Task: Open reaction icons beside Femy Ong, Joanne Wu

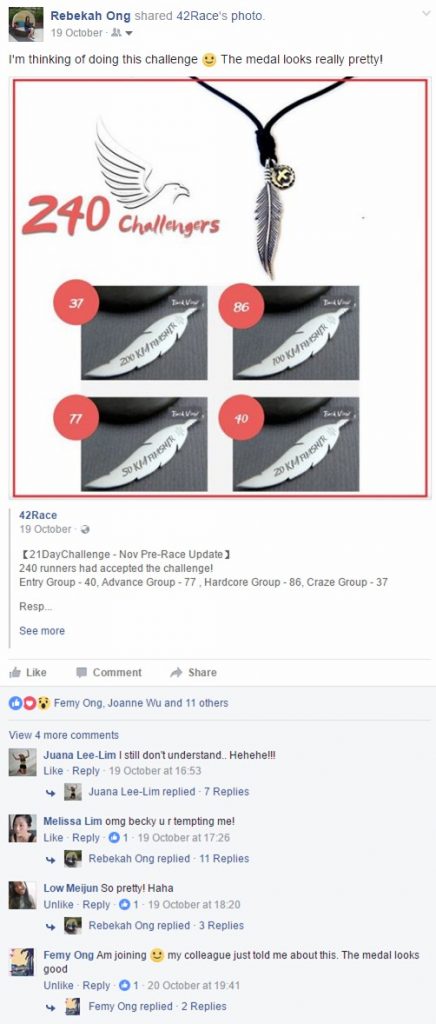Action: pos(29,703)
